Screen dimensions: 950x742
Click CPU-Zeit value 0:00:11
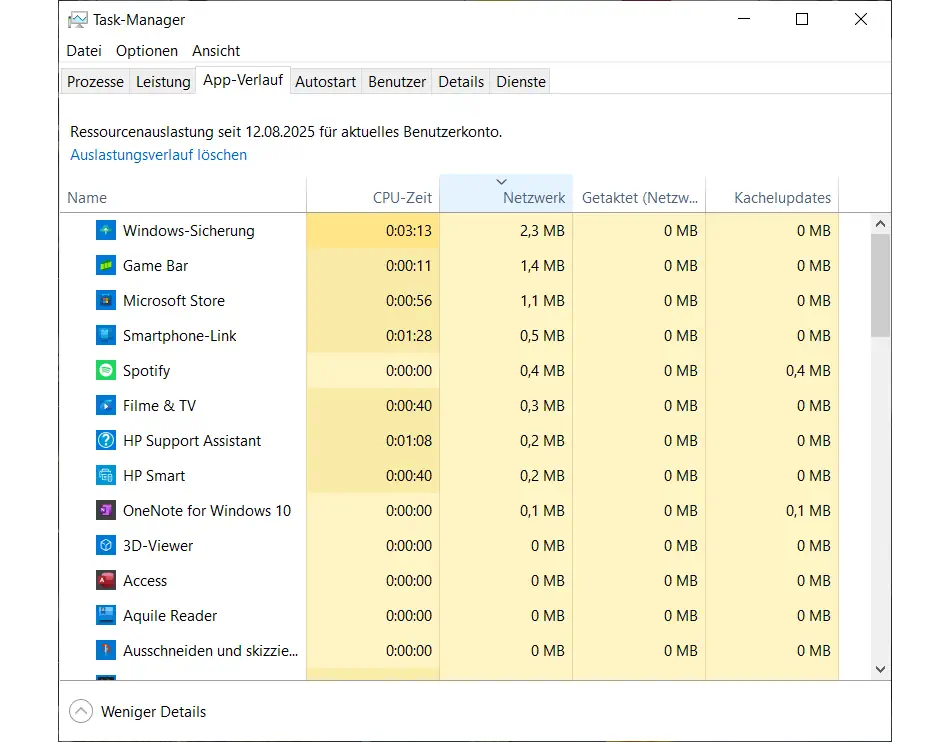[409, 266]
